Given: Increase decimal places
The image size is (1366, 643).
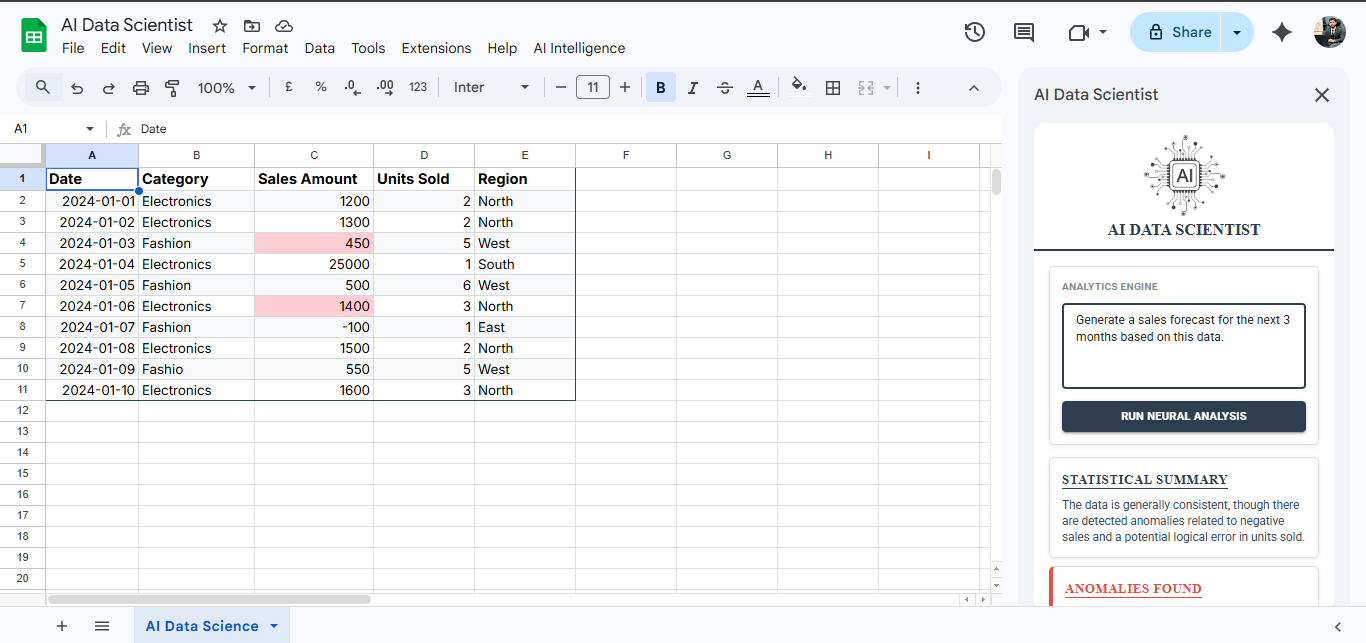Looking at the screenshot, I should [x=385, y=87].
